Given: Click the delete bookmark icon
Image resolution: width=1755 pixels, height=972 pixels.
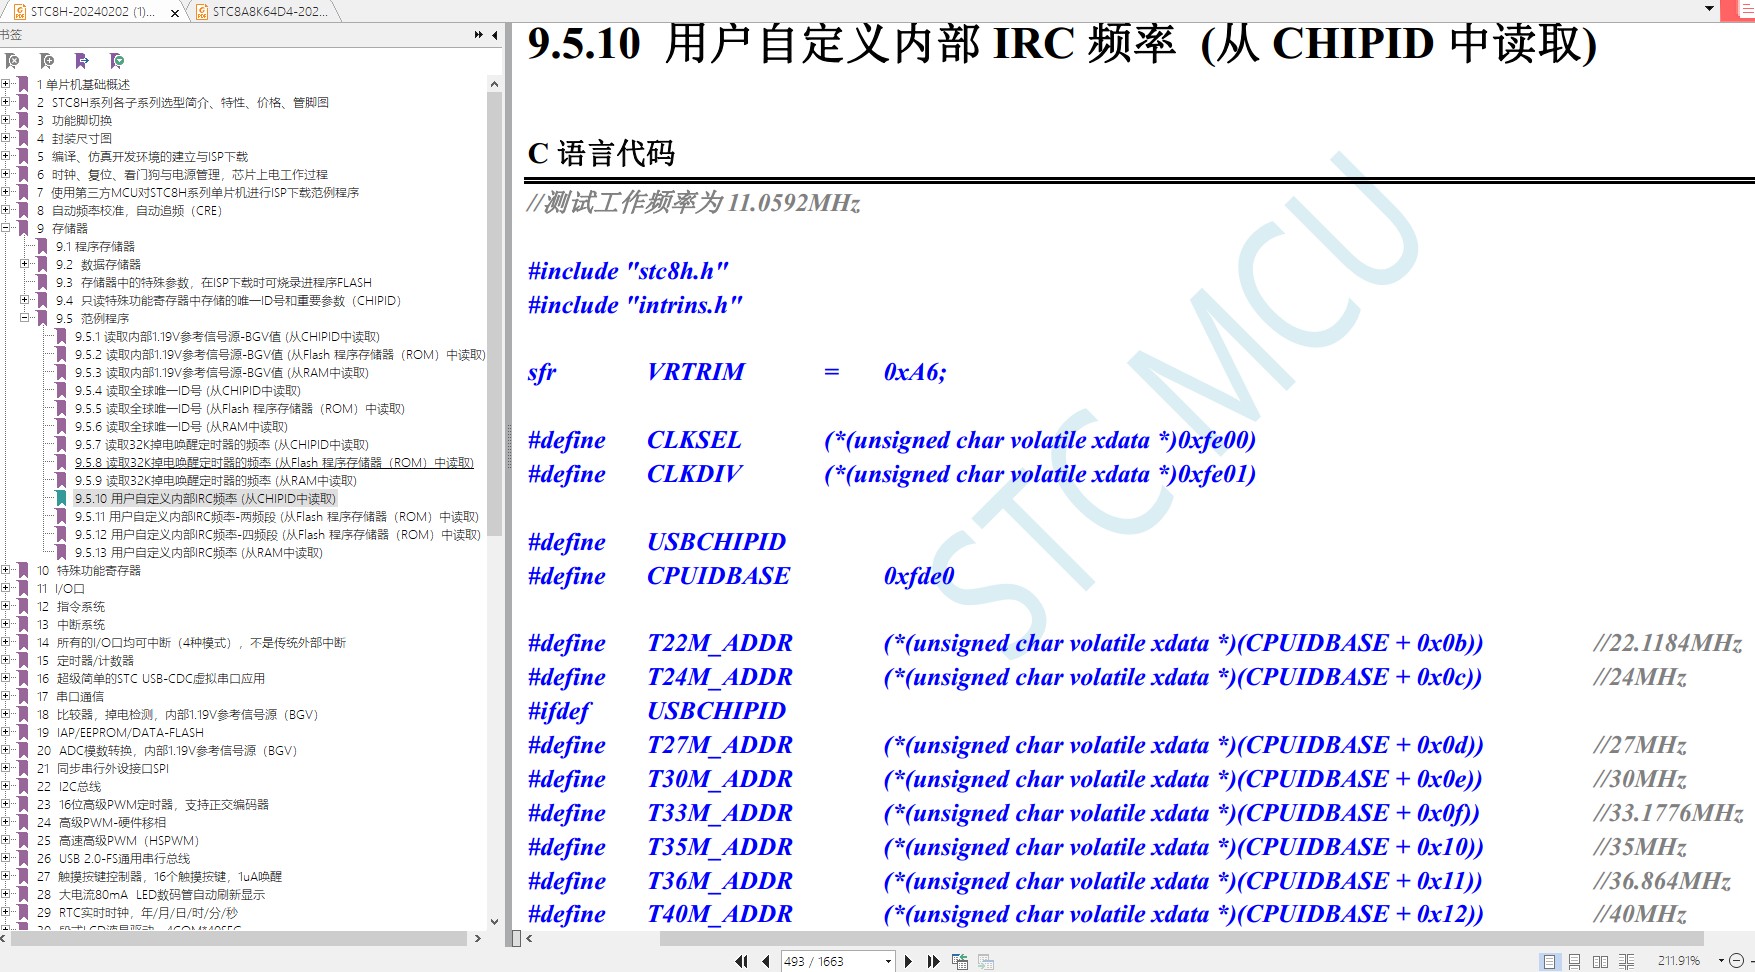Looking at the screenshot, I should [12, 61].
